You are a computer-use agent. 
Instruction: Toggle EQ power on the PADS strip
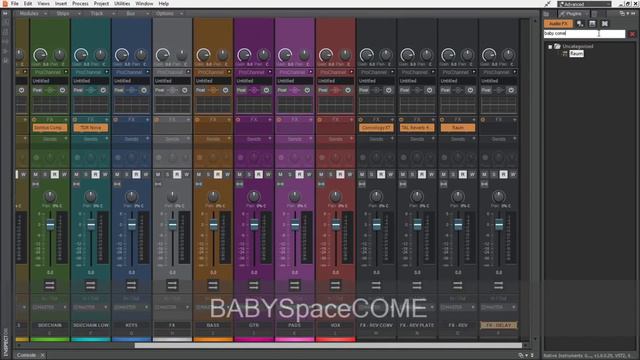307,90
